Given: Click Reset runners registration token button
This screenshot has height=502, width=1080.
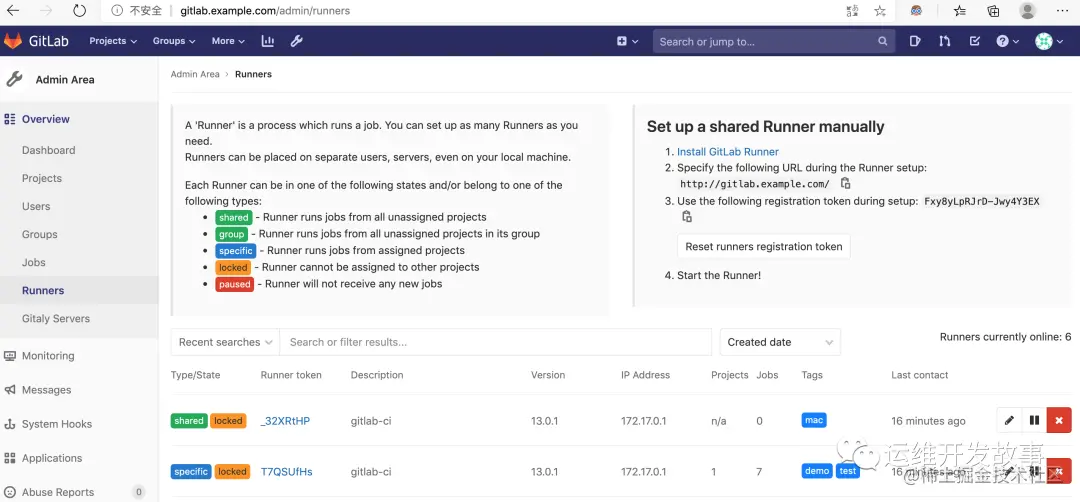Looking at the screenshot, I should (763, 247).
